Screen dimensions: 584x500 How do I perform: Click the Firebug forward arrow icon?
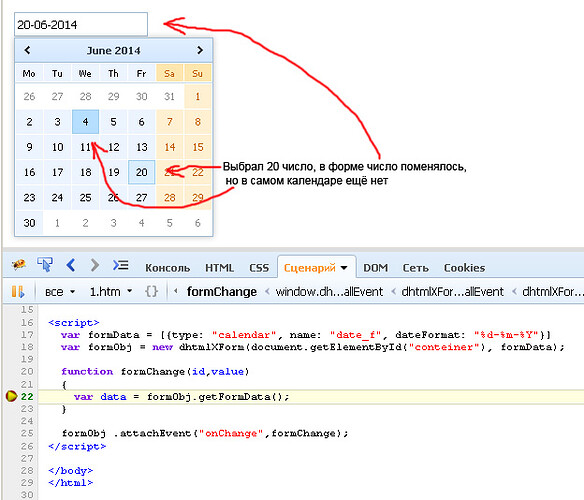click(x=95, y=265)
